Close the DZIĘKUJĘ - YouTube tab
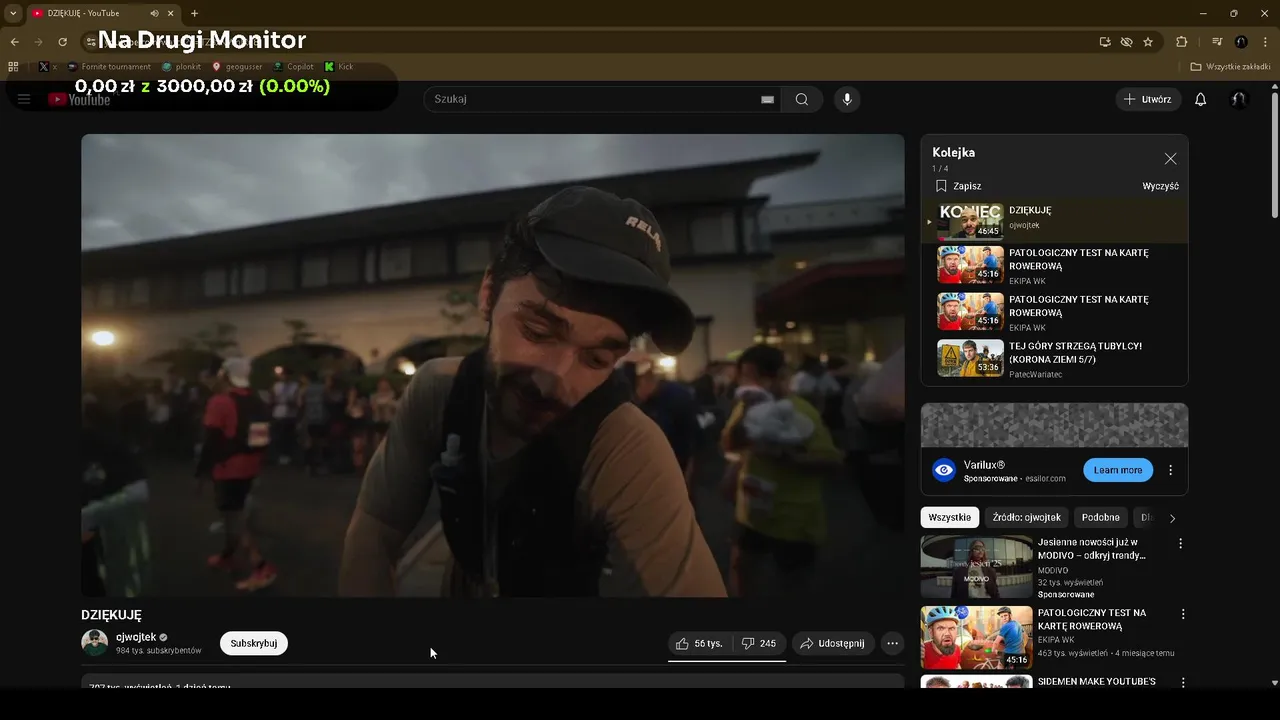The image size is (1280, 720). (x=172, y=13)
